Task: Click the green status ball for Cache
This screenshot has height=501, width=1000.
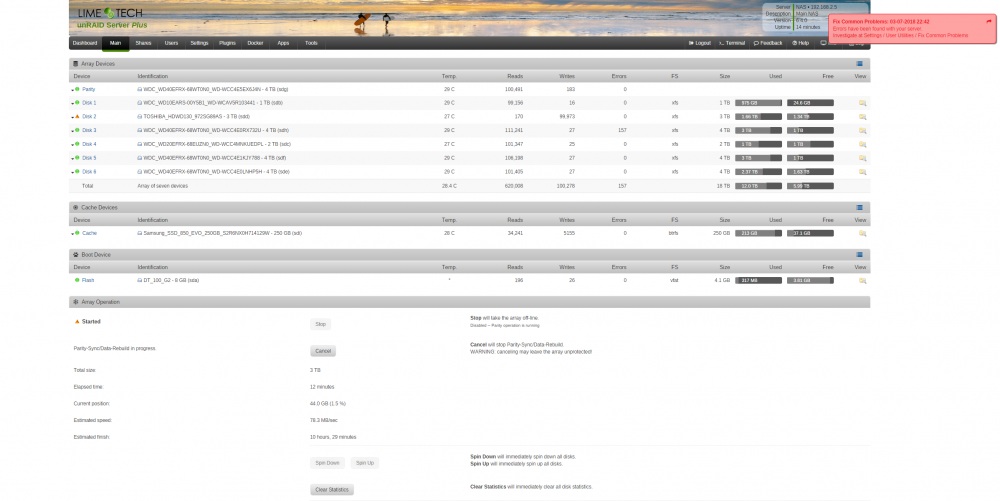Action: pos(77,233)
